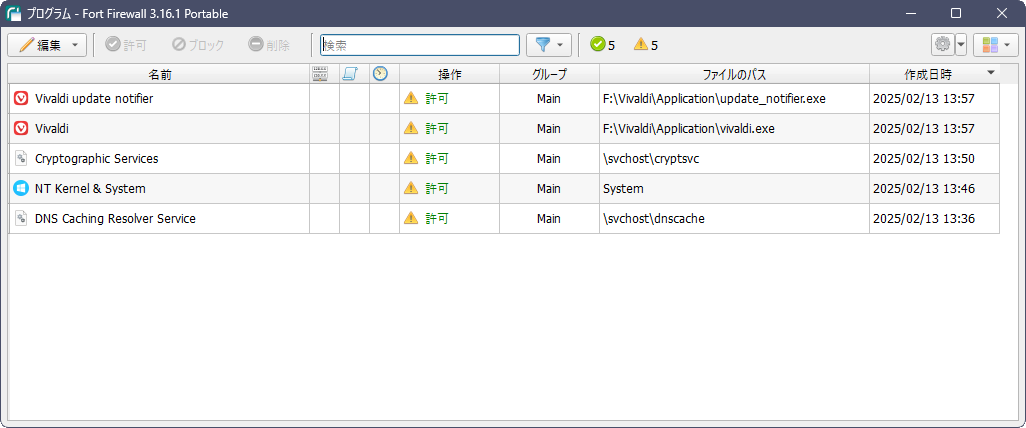Select the Vivaldi update notifier name
Image resolution: width=1026 pixels, height=428 pixels.
94,99
